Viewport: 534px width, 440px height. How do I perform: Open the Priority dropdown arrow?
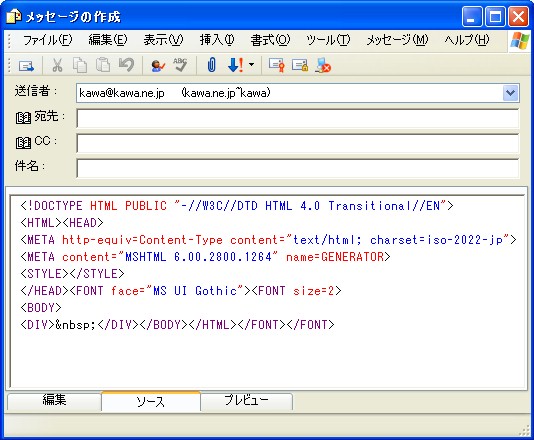251,64
